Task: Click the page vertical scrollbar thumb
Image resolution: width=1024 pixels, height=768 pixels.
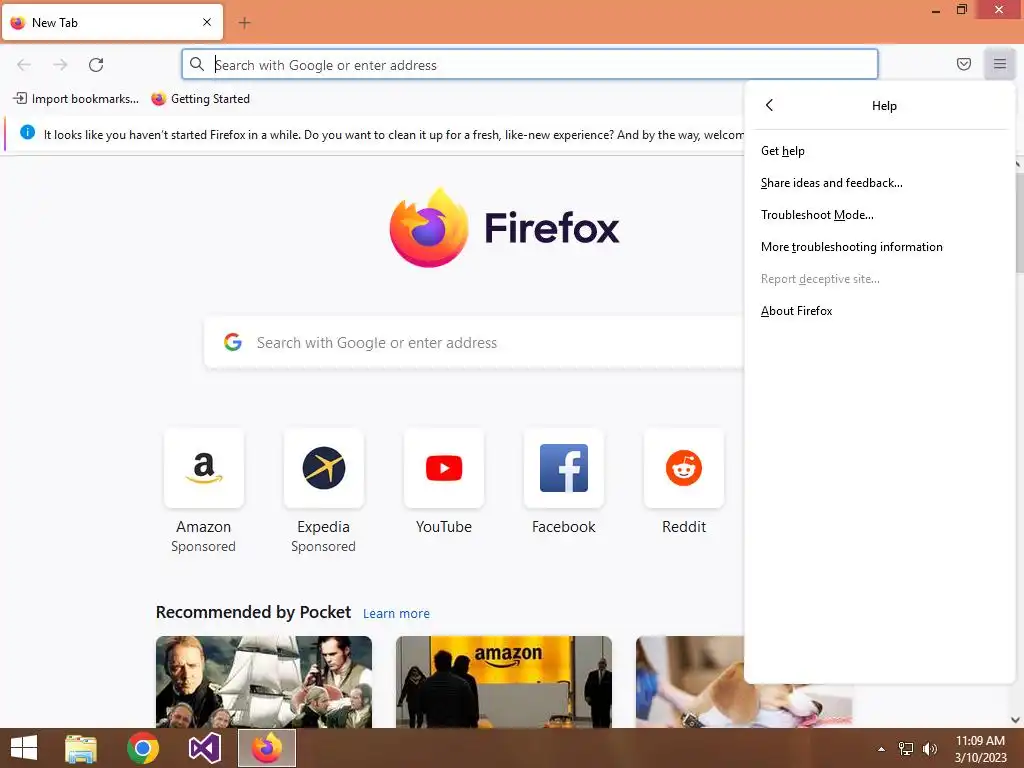Action: (x=1019, y=223)
